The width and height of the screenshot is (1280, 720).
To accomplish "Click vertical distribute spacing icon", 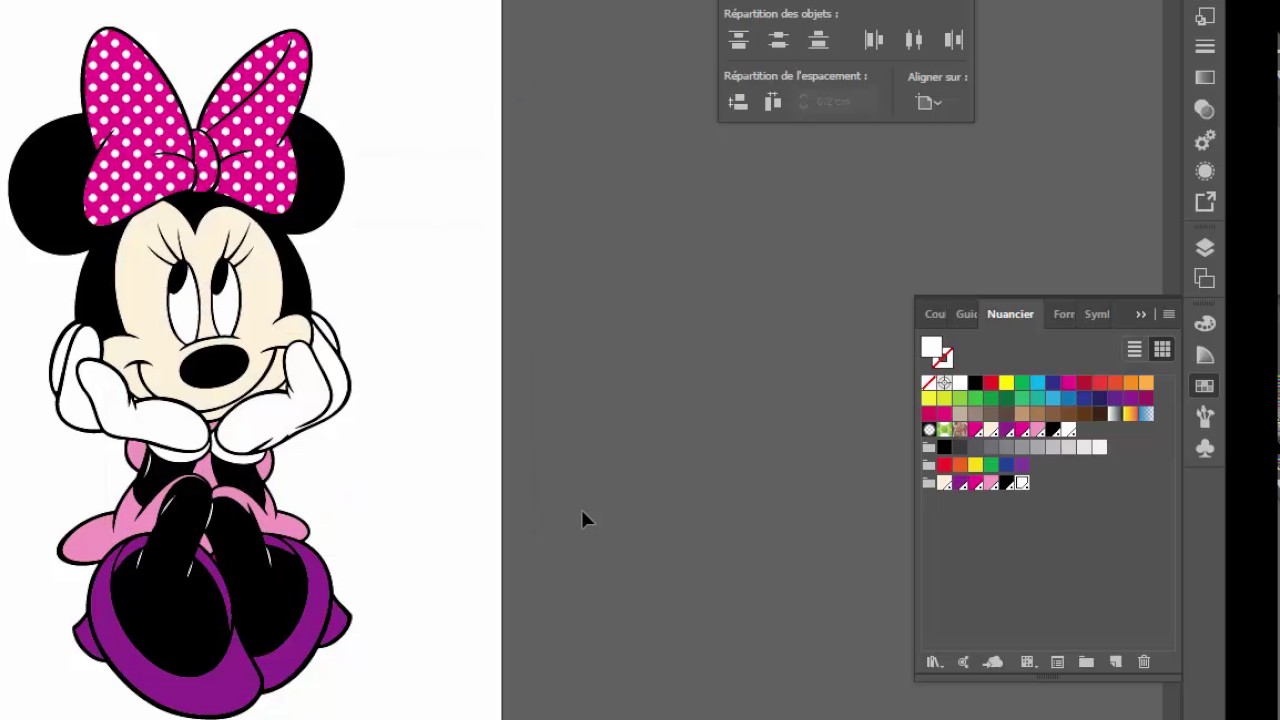I will point(738,102).
